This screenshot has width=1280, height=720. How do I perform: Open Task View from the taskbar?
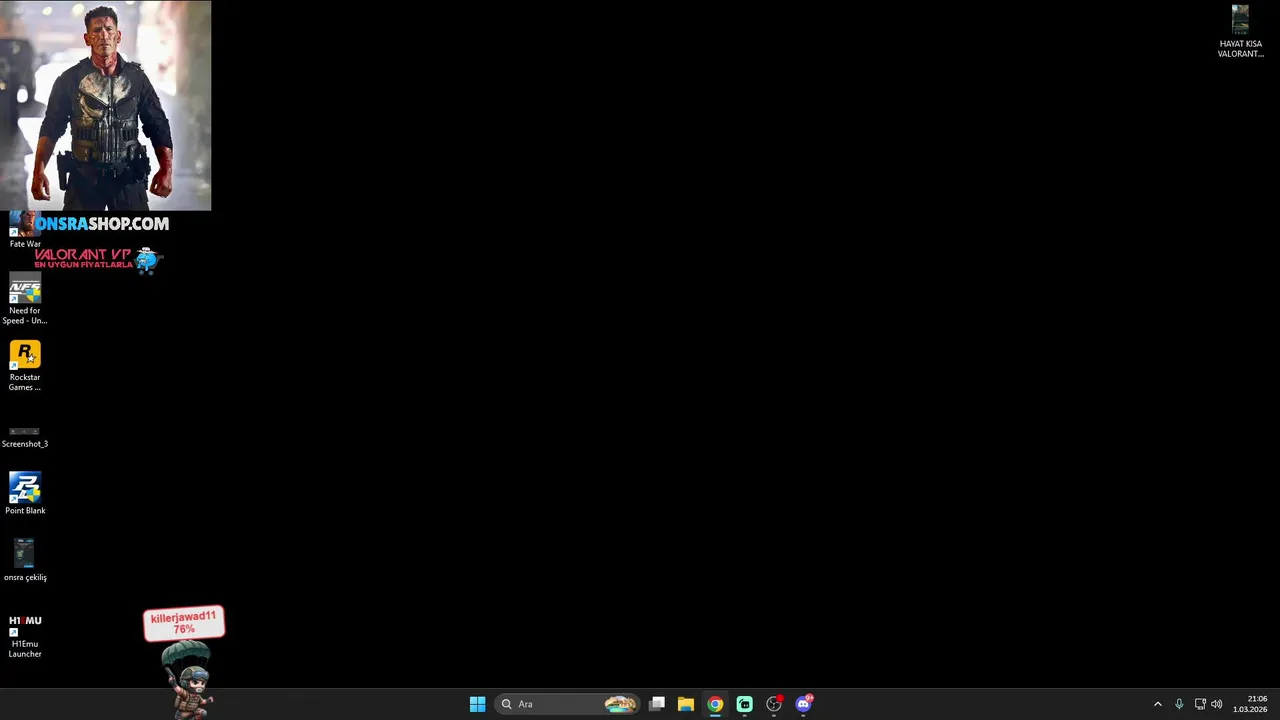[x=657, y=704]
